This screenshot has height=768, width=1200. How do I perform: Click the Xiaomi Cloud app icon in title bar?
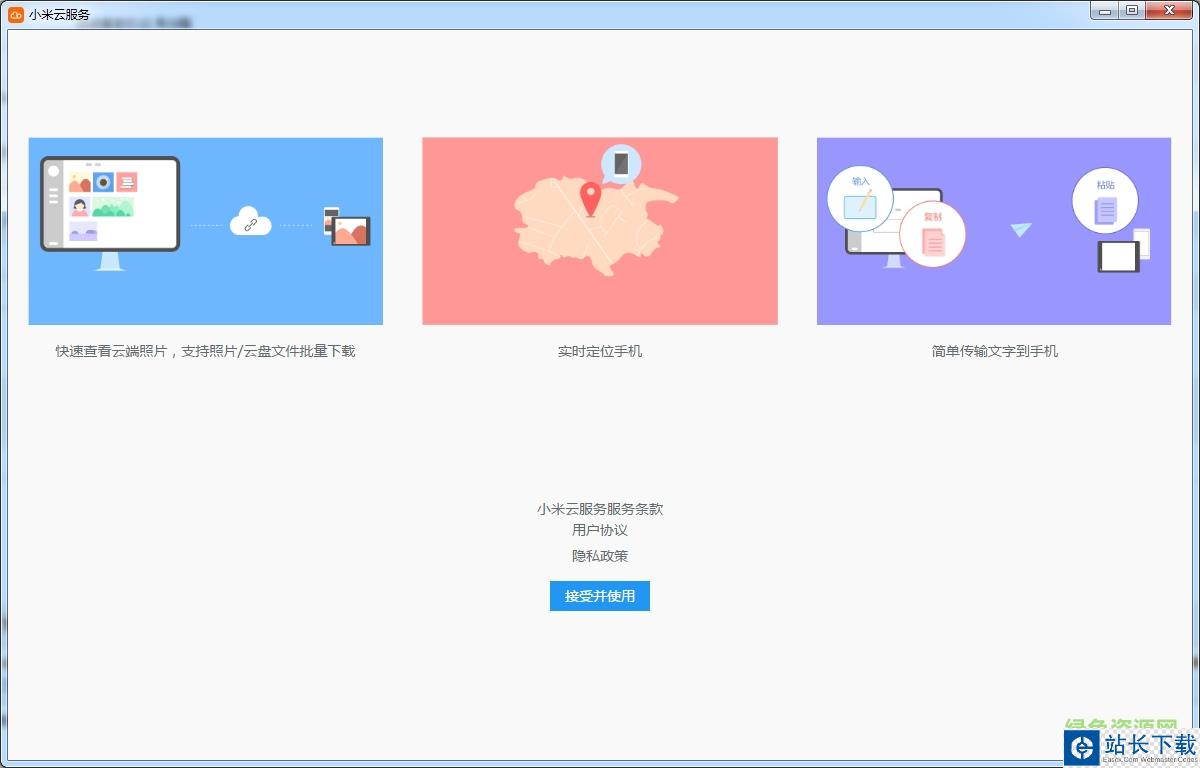coord(16,14)
